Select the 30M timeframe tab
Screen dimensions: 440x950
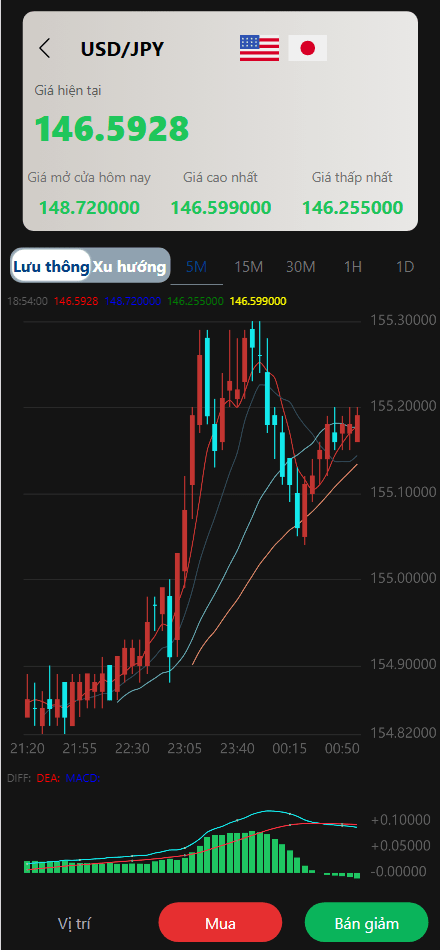pyautogui.click(x=301, y=267)
